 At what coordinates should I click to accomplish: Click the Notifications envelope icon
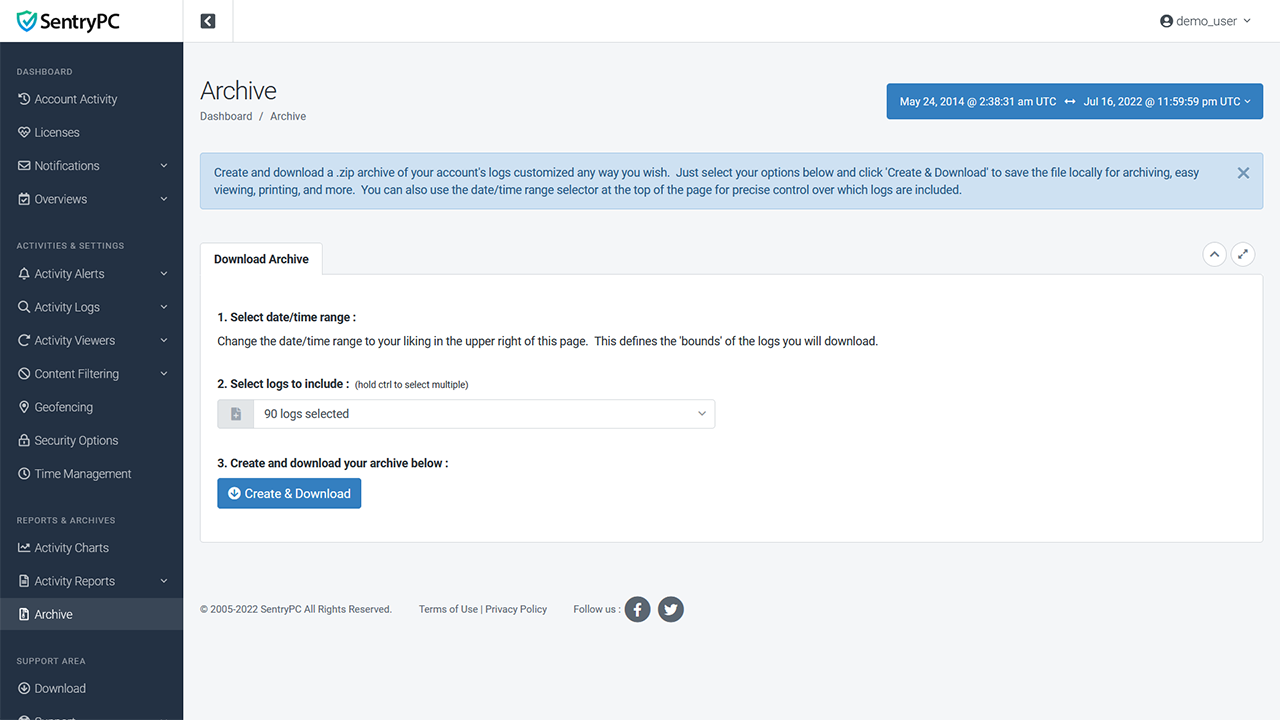[x=25, y=166]
